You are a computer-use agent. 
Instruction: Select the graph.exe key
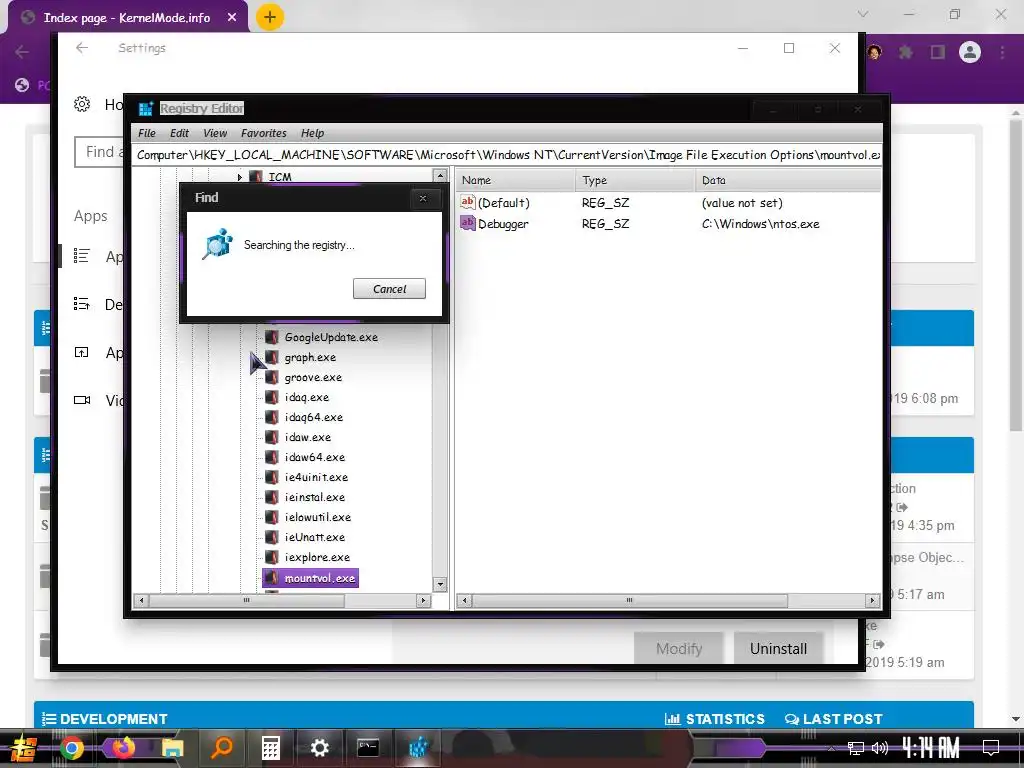310,358
